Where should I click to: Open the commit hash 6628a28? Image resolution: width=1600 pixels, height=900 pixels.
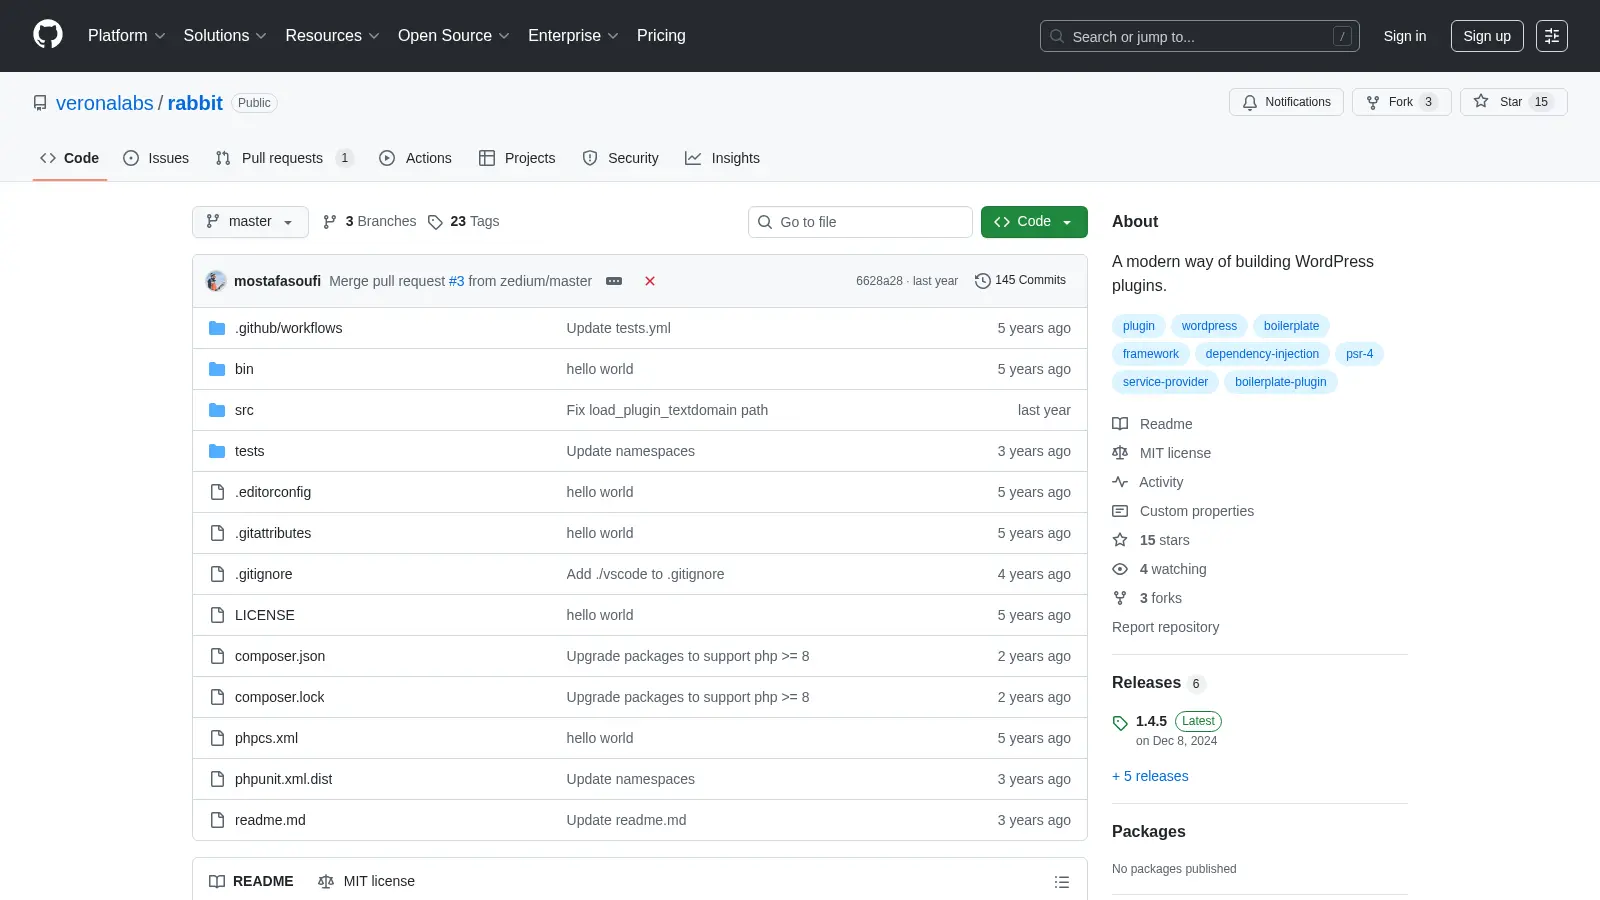(x=879, y=281)
